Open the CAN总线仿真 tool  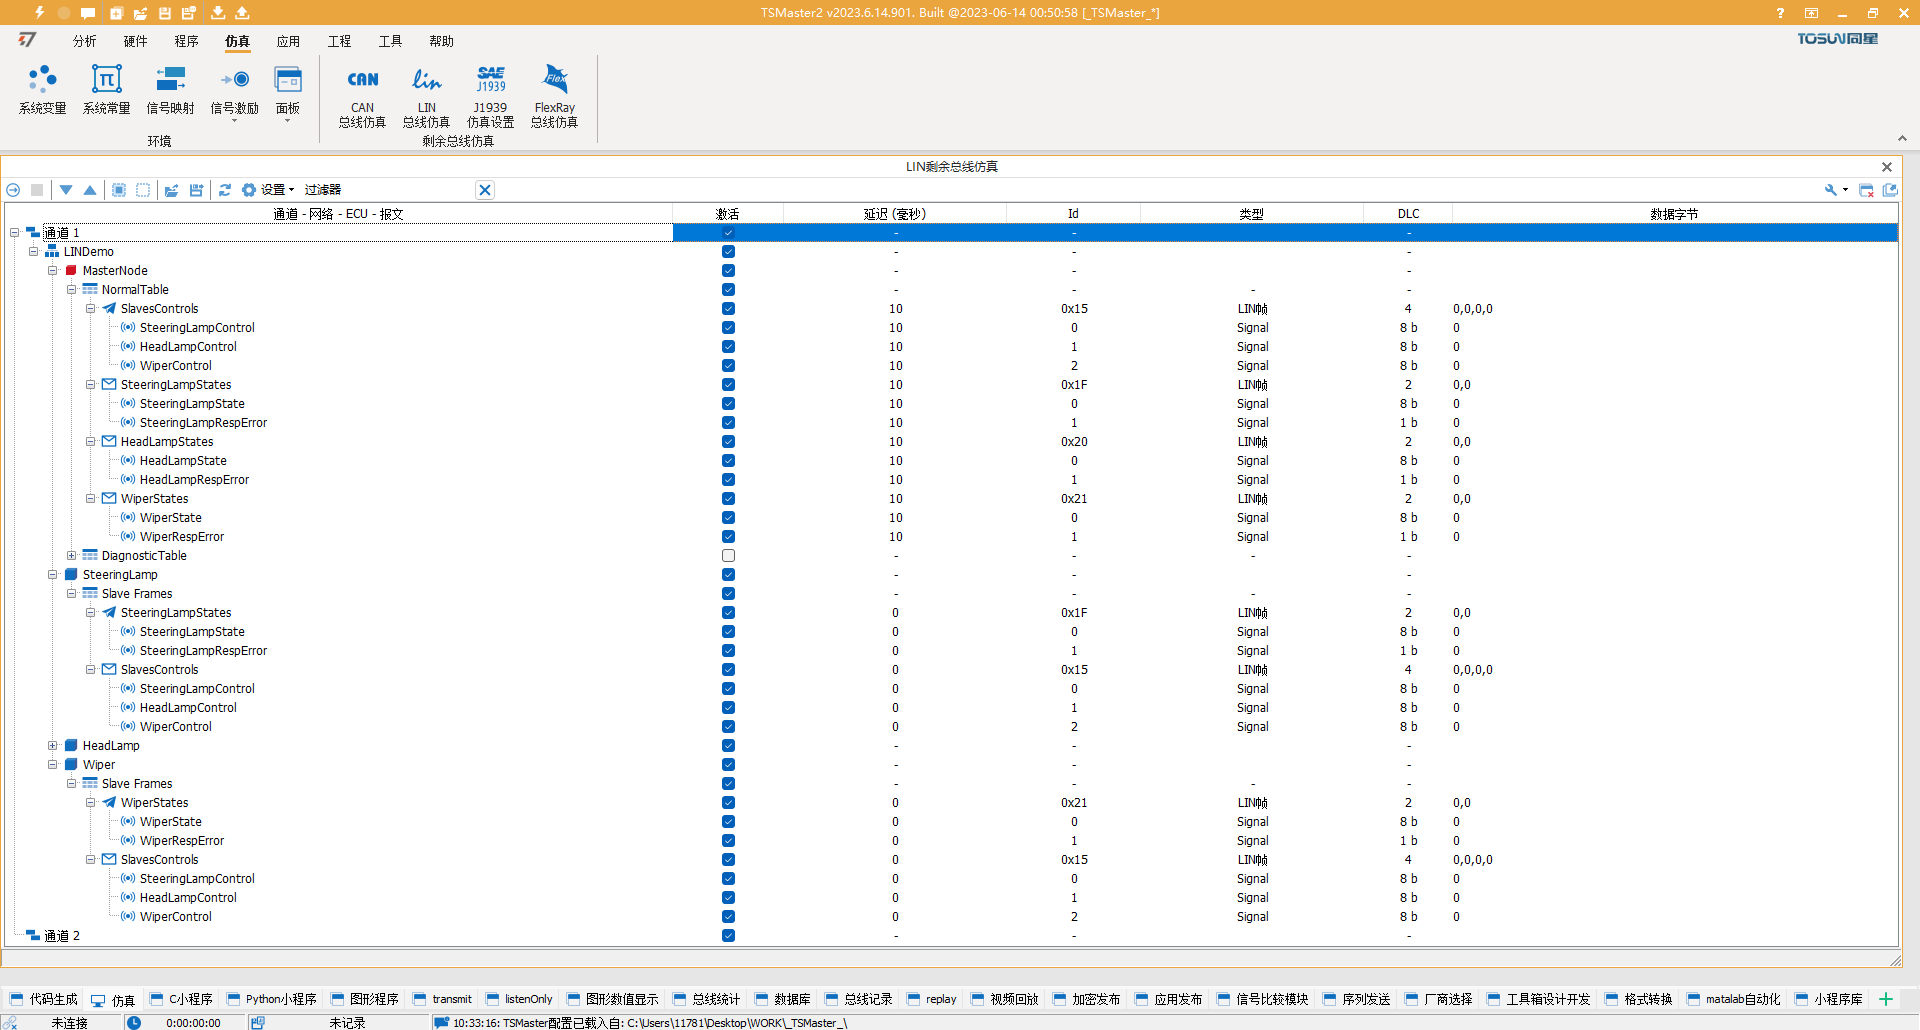tap(362, 95)
